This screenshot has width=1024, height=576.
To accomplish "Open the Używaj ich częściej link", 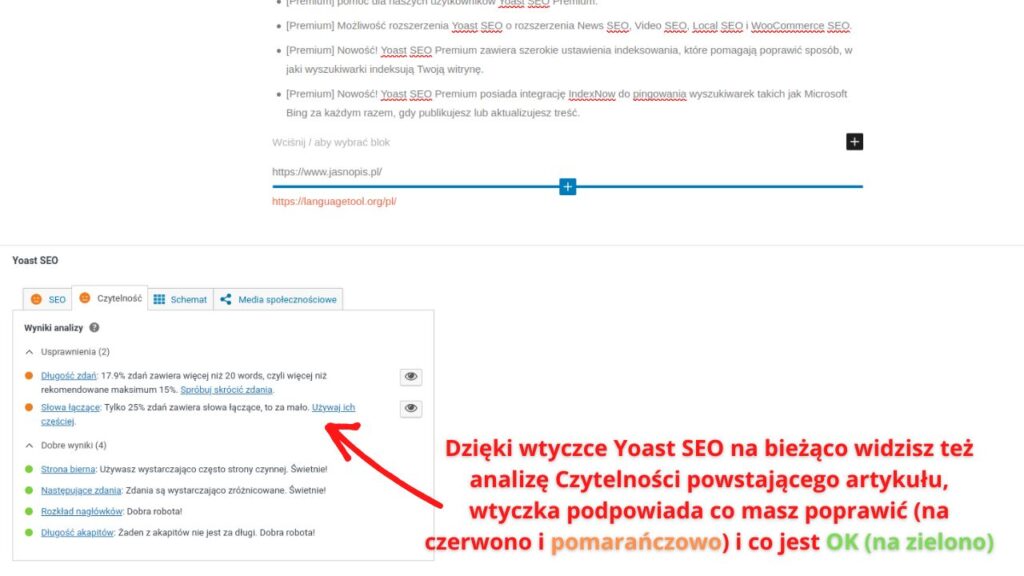I will (334, 407).
